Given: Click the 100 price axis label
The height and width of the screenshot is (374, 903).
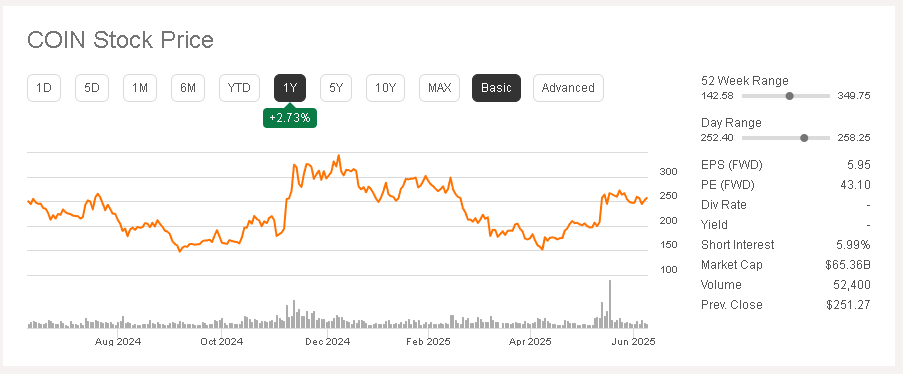Looking at the screenshot, I should tap(669, 270).
